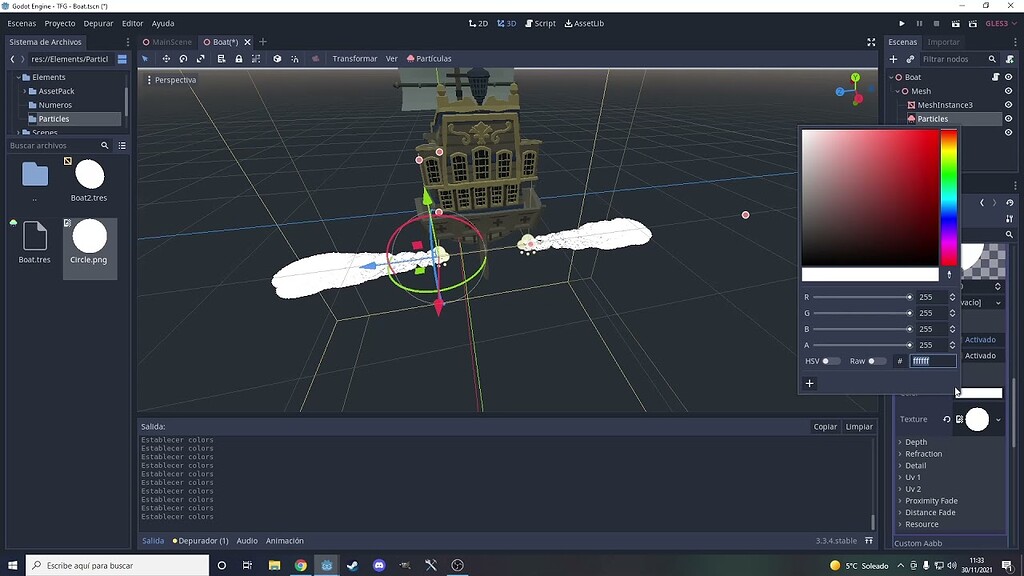The width and height of the screenshot is (1024, 576).
Task: Add a new node with plus icon
Action: point(893,59)
